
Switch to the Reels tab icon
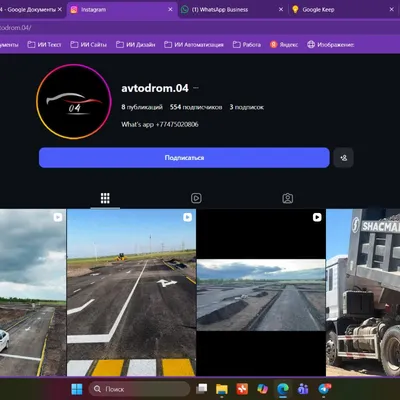click(x=196, y=198)
